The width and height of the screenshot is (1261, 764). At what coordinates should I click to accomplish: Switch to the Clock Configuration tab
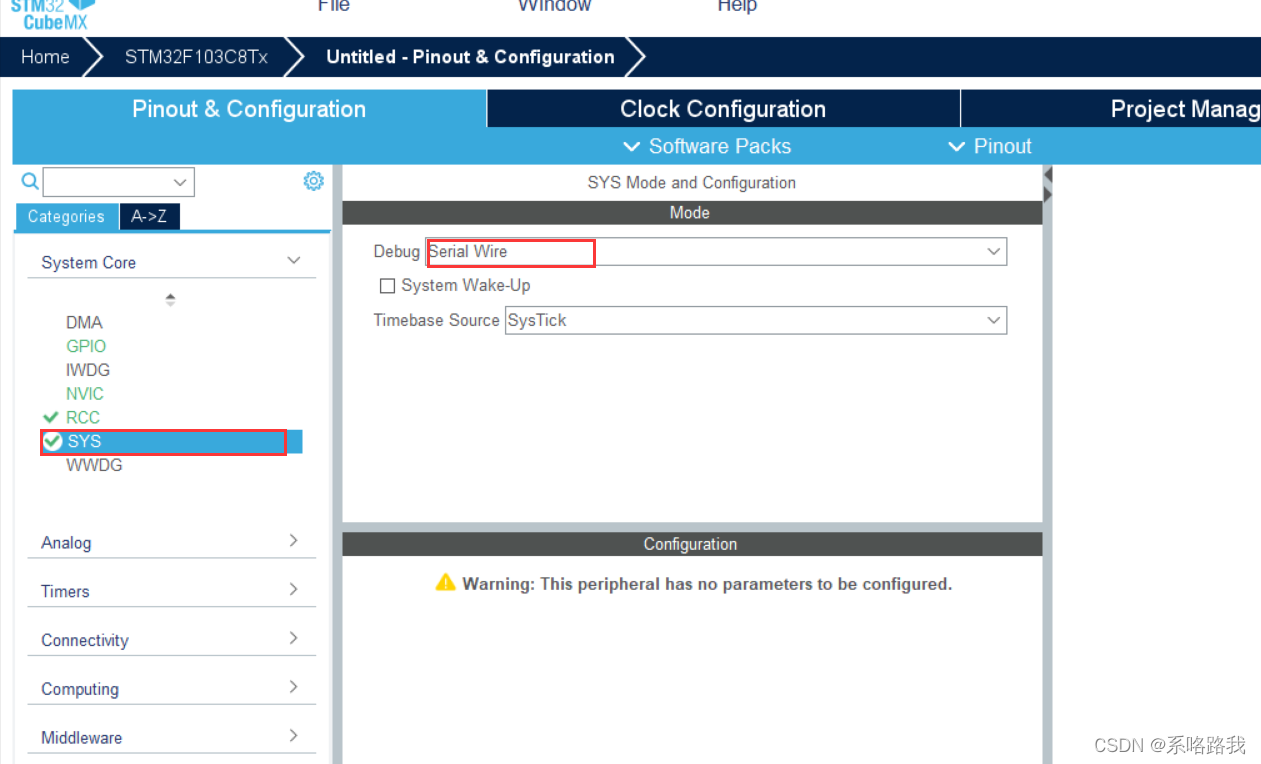click(723, 109)
